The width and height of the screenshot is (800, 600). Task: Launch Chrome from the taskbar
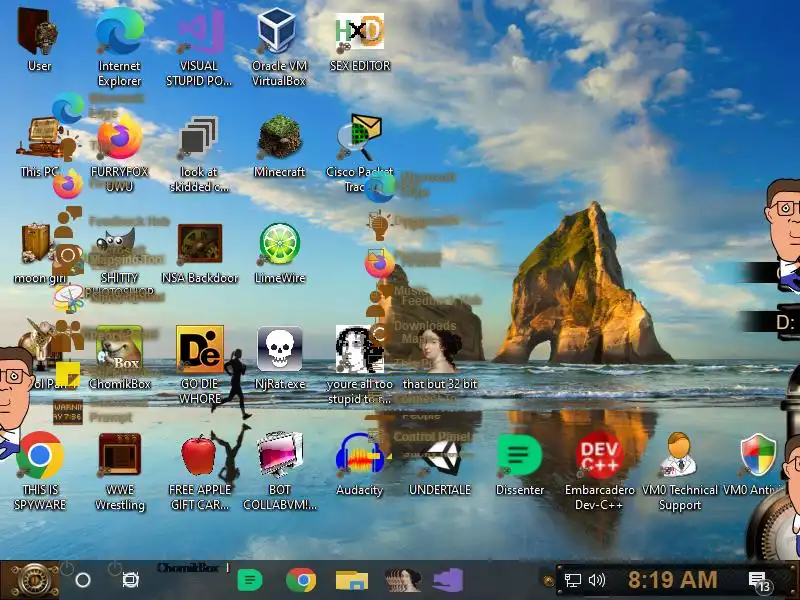pos(301,580)
